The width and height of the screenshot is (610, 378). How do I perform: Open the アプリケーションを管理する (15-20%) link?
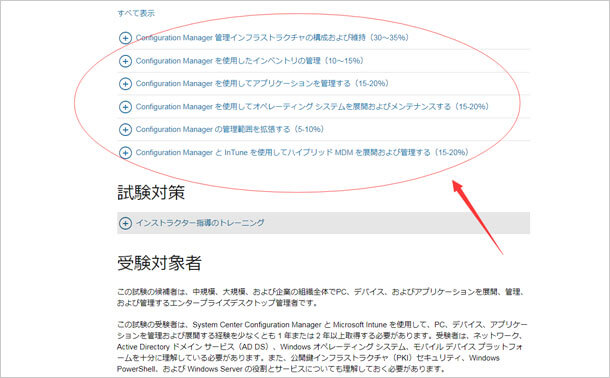coord(262,83)
